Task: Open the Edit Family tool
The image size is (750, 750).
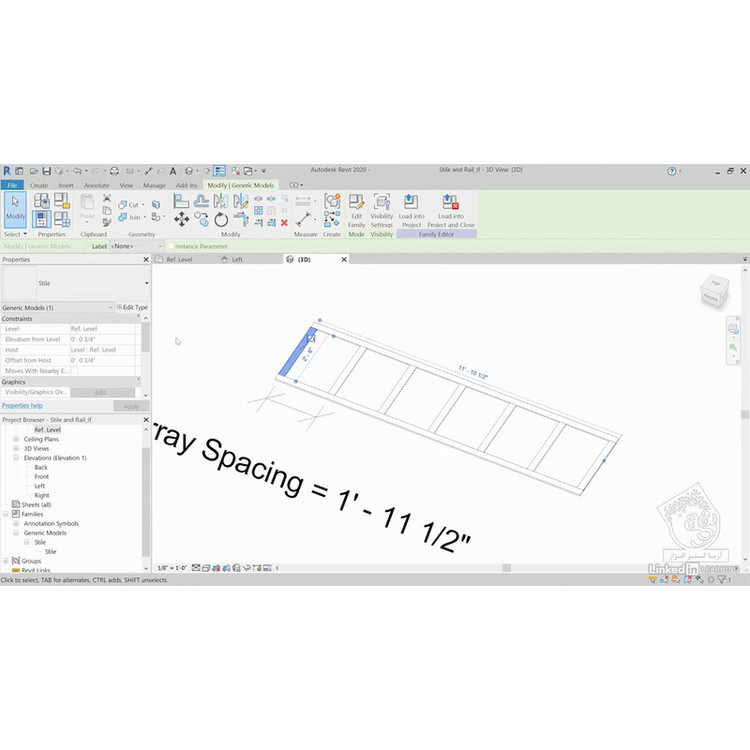Action: click(357, 207)
